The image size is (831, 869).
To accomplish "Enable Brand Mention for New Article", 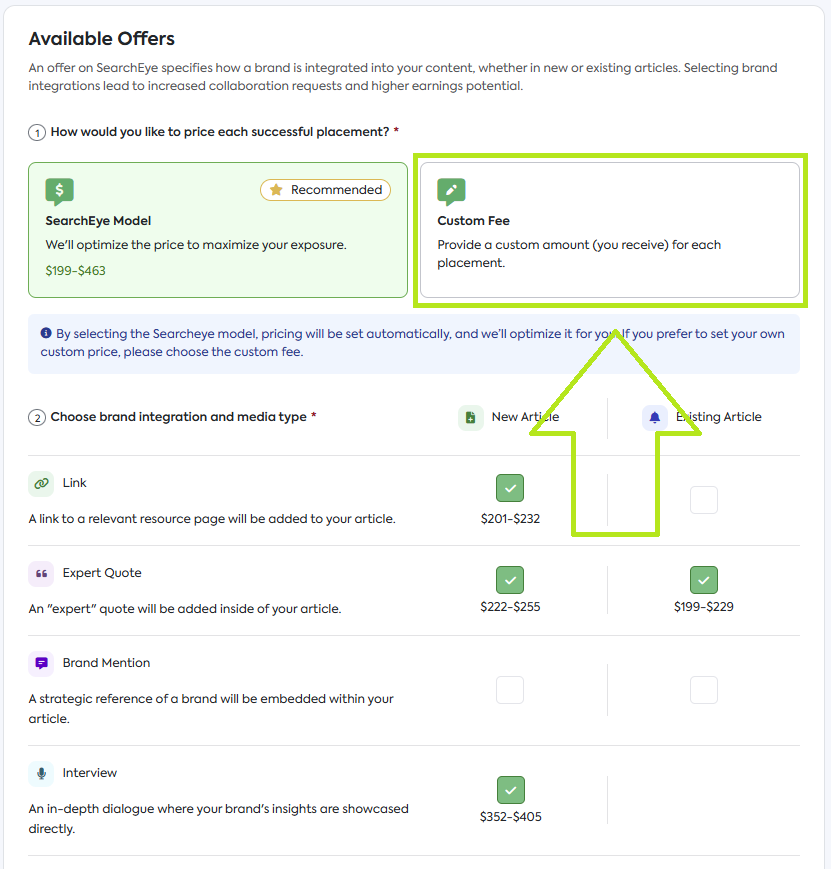I will (510, 690).
